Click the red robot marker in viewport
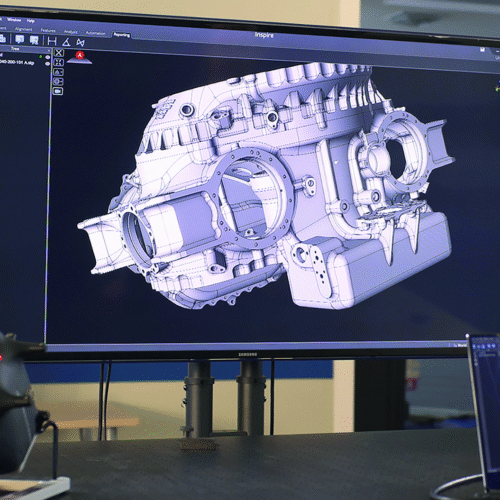This screenshot has height=500, width=500. [80, 56]
